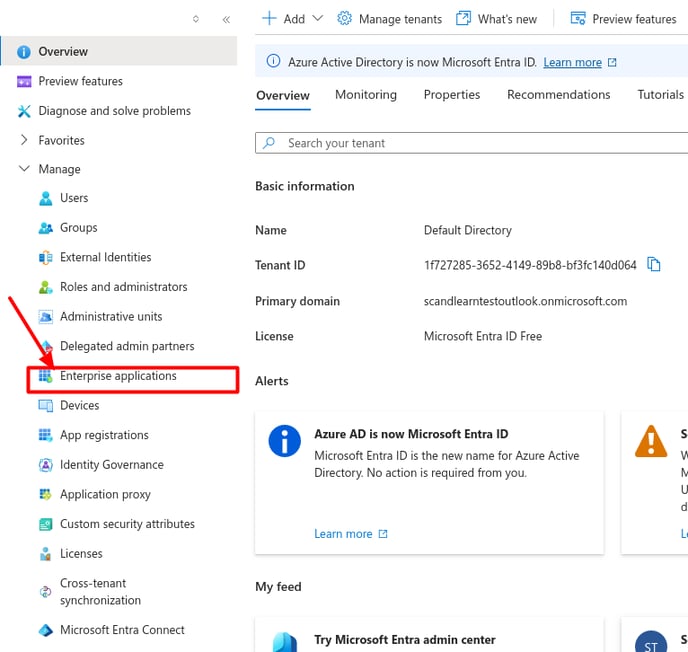Viewport: 688px width, 652px height.
Task: Click the Microsoft Entra Connect icon
Action: 45,631
